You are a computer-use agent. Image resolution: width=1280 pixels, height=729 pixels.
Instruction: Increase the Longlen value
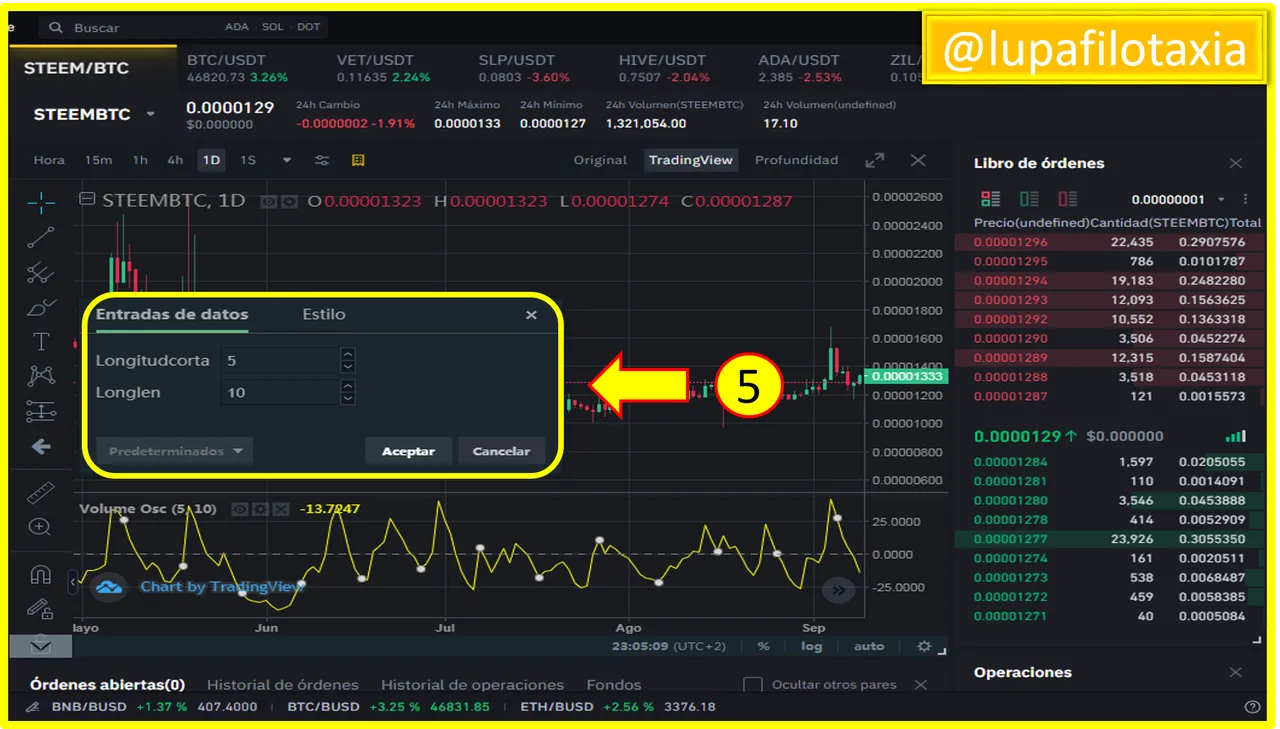(348, 386)
